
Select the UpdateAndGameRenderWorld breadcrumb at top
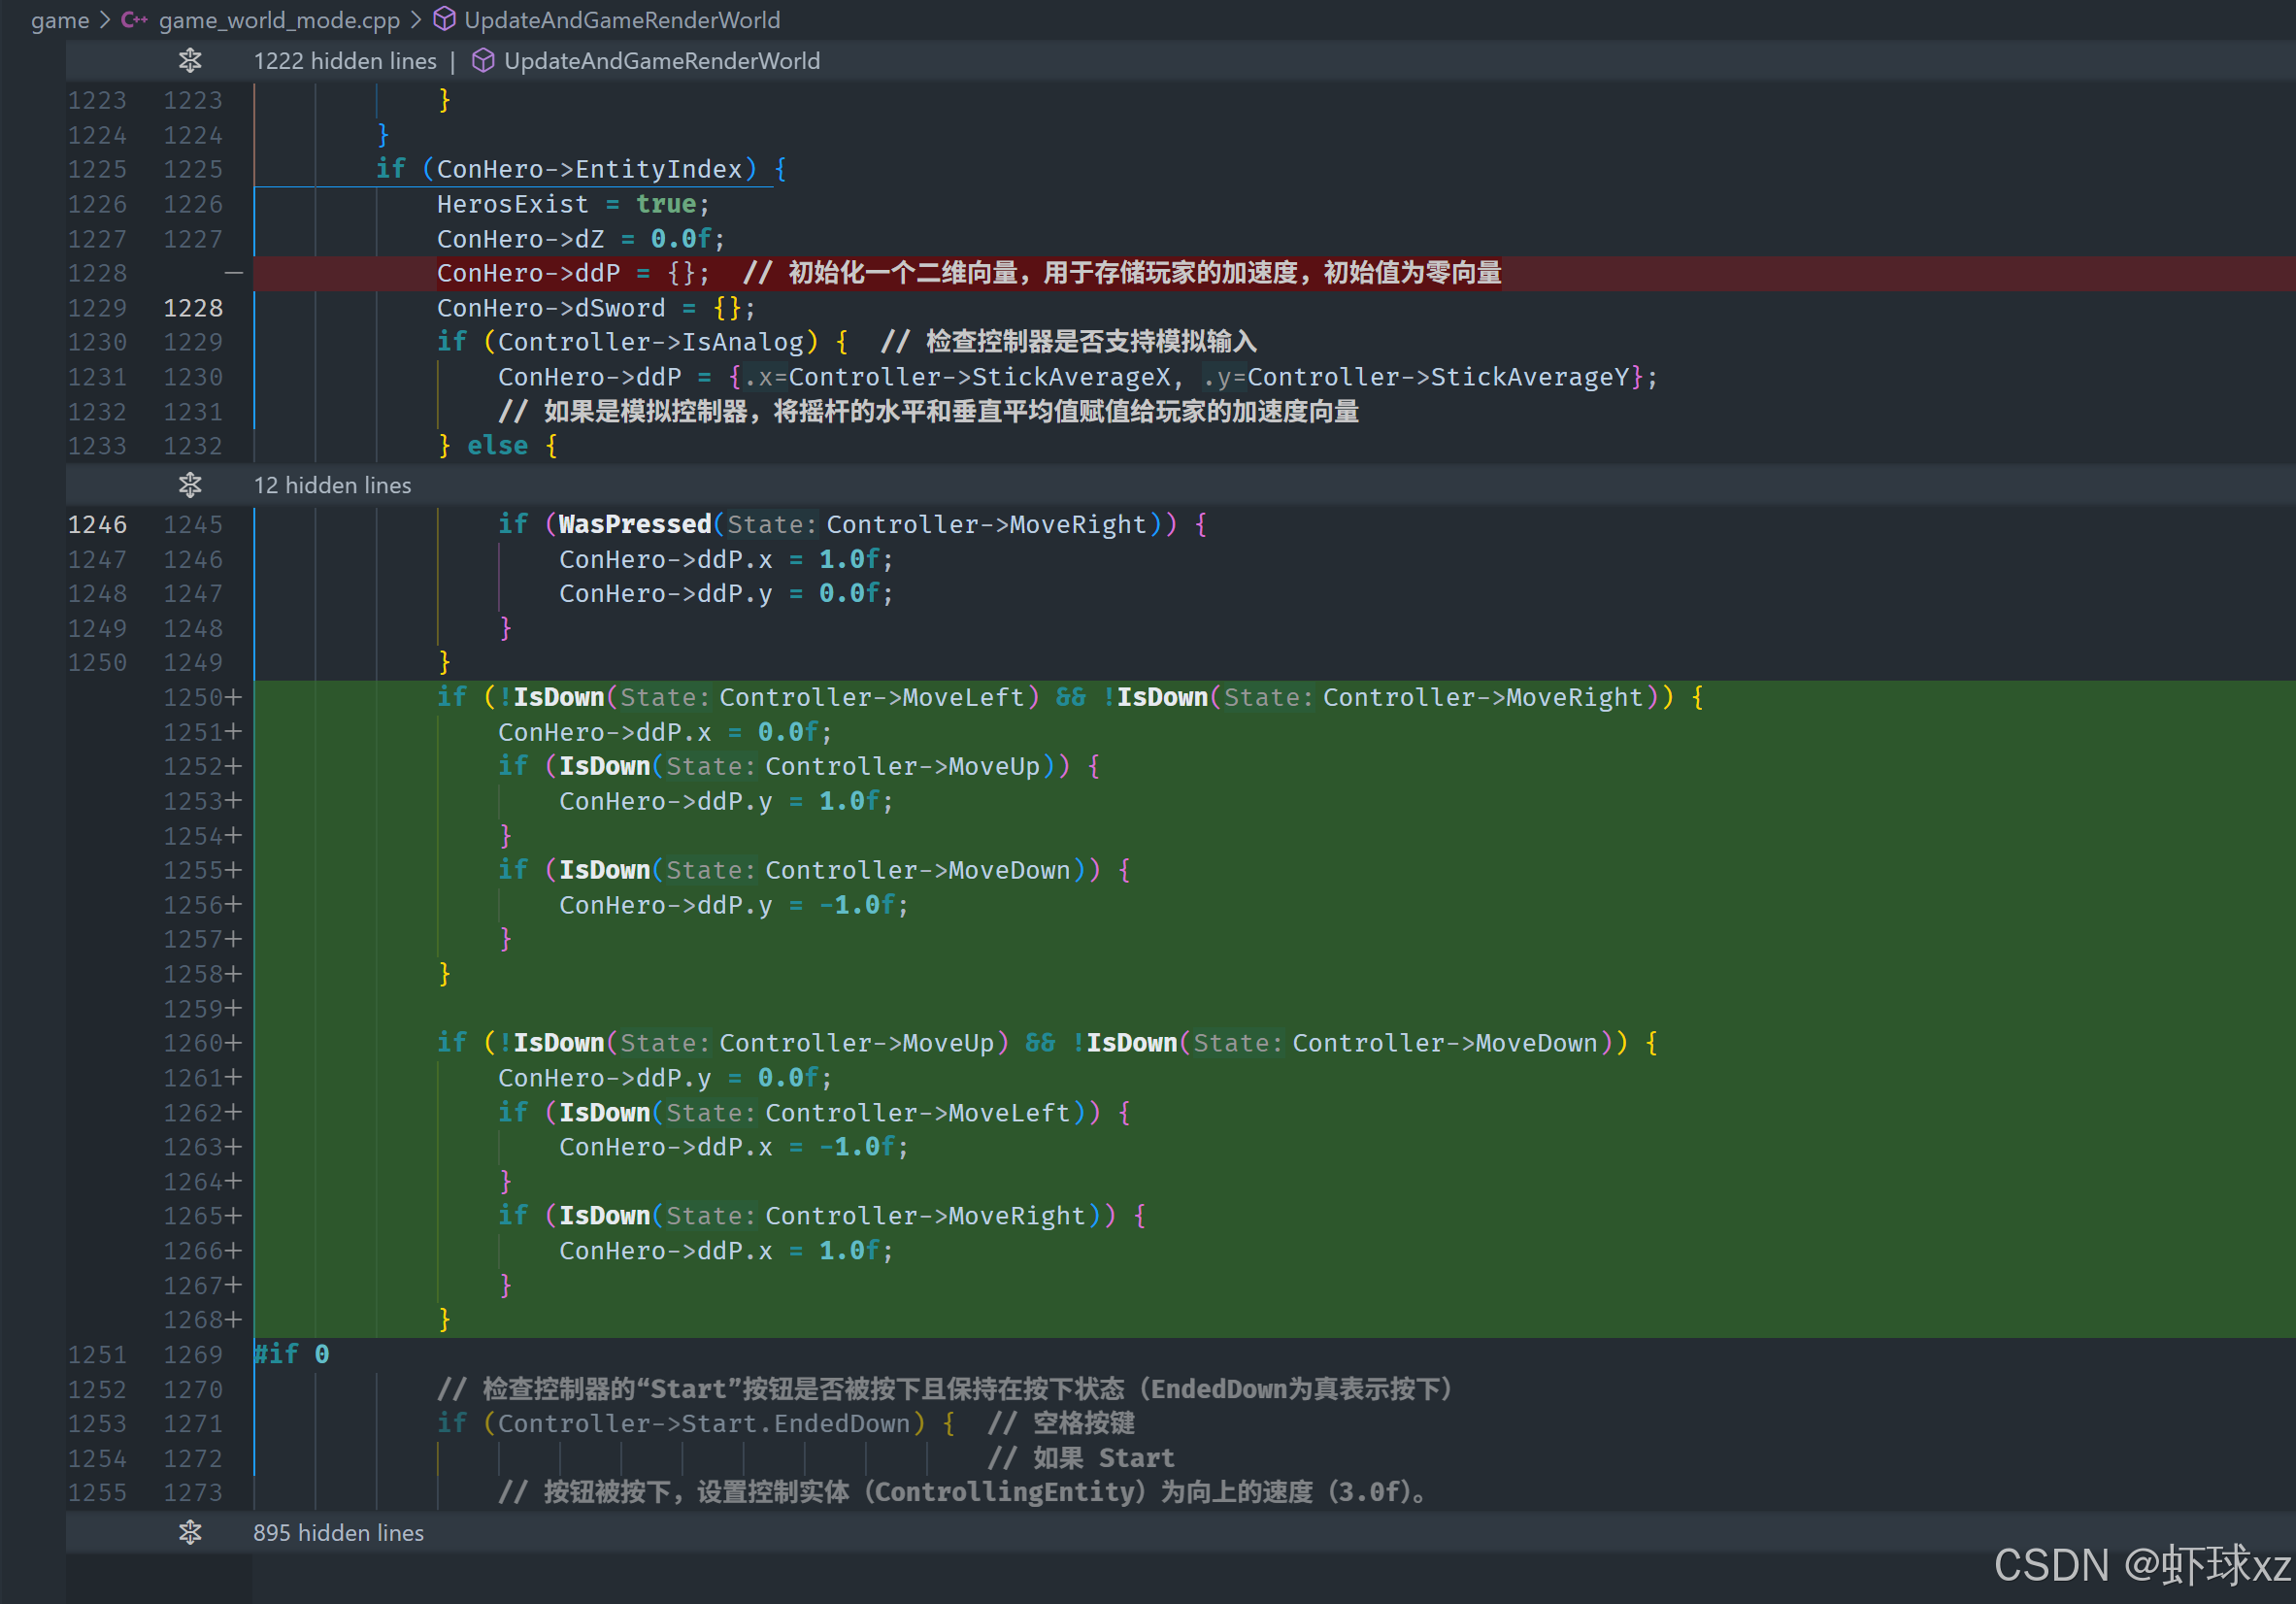(622, 20)
